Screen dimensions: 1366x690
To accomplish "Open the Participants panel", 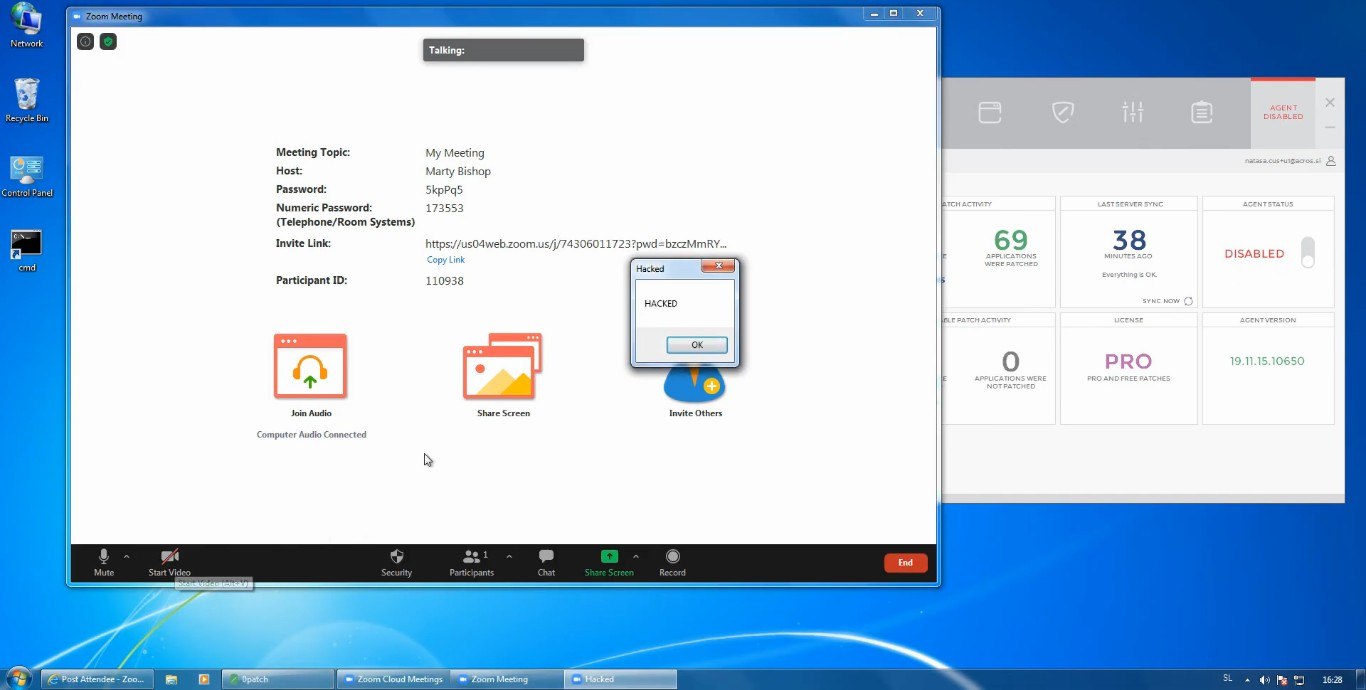I will point(471,563).
